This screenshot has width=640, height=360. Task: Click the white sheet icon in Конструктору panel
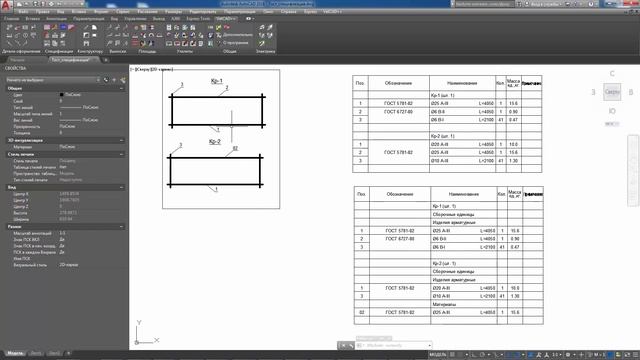[94, 27]
